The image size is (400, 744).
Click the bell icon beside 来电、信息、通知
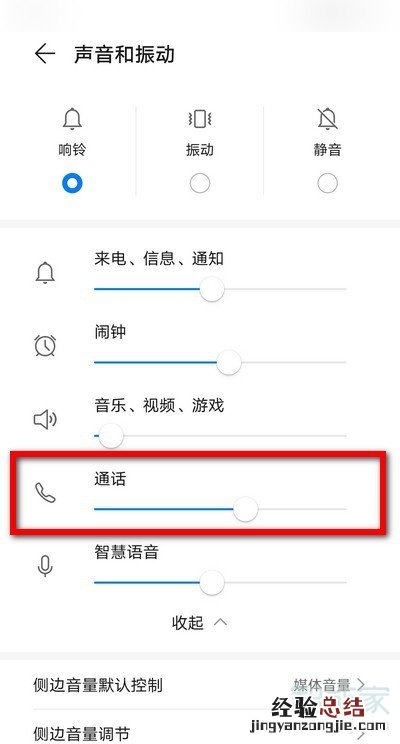tap(45, 273)
